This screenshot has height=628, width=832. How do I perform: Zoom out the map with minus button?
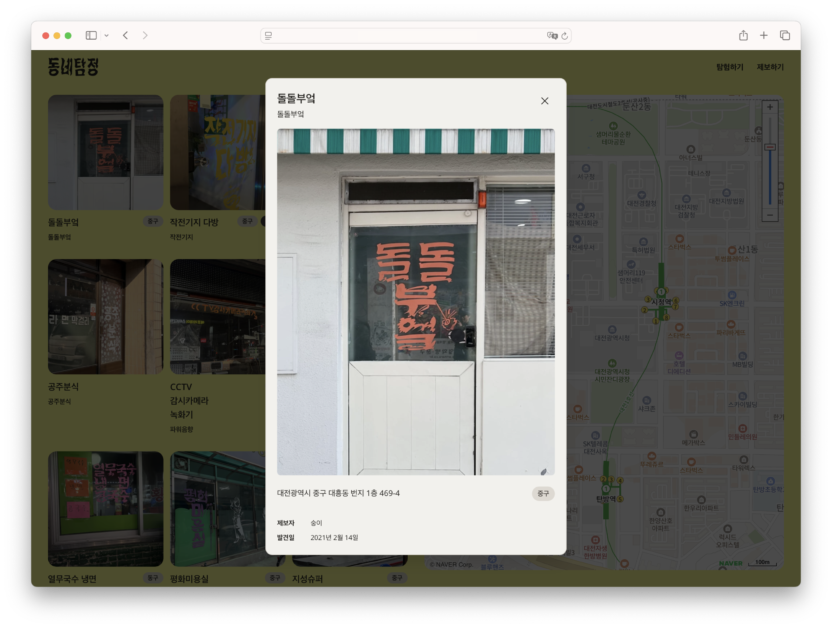click(x=769, y=214)
